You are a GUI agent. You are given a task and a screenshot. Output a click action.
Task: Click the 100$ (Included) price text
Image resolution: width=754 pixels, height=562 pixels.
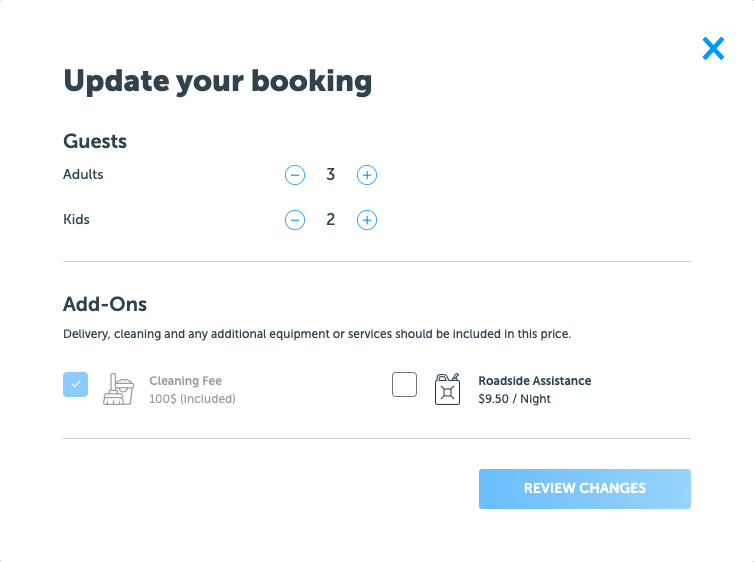tap(192, 399)
